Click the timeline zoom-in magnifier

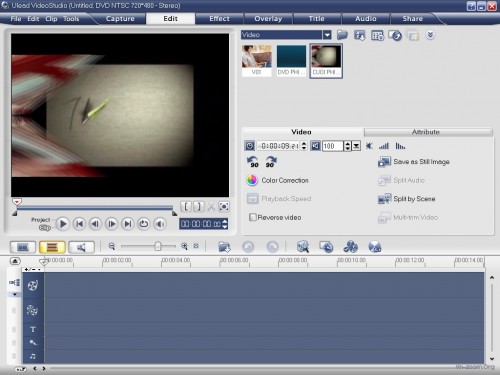[184, 246]
